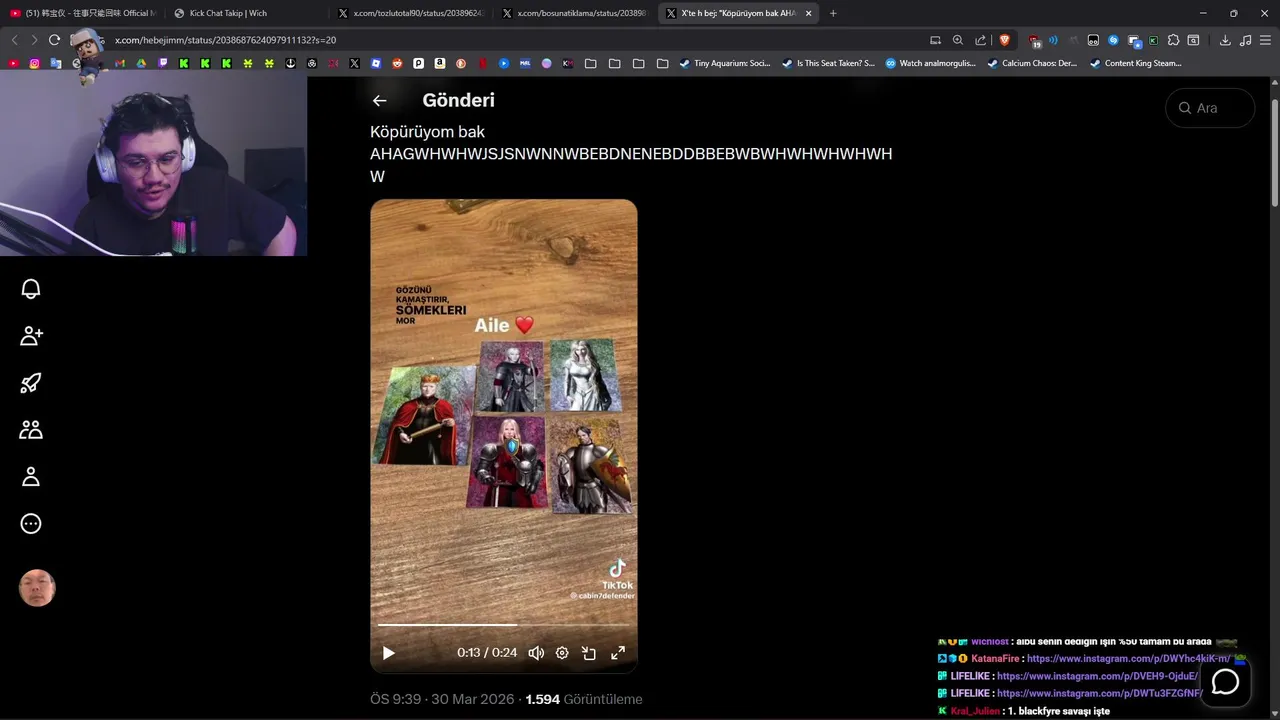Open the Watch analmorgulis bookmark

pyautogui.click(x=930, y=63)
